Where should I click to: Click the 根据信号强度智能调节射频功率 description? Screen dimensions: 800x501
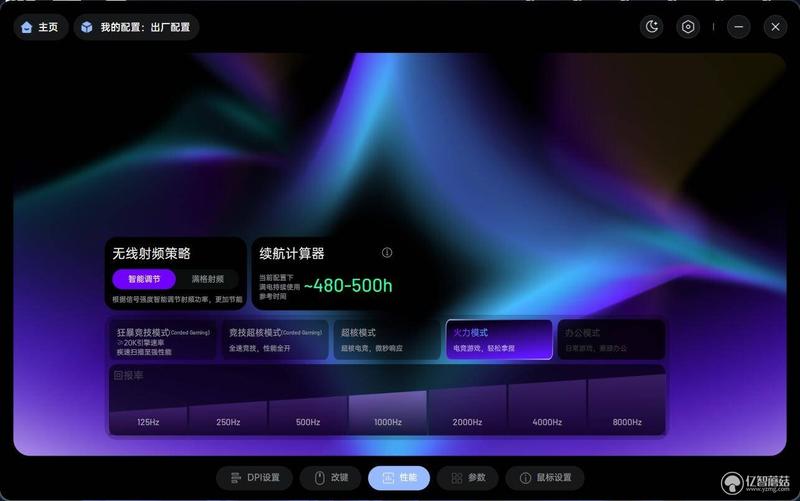pos(178,299)
